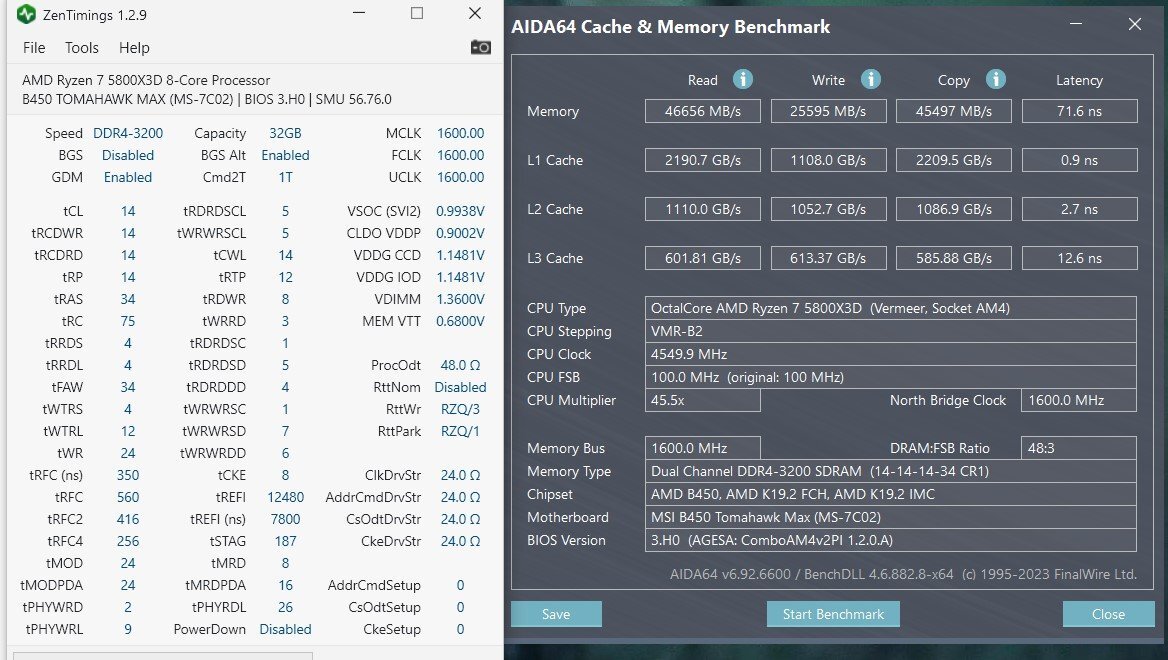The width and height of the screenshot is (1168, 660).
Task: Click the CPU Stepping field VMR-B2
Action: (x=891, y=331)
